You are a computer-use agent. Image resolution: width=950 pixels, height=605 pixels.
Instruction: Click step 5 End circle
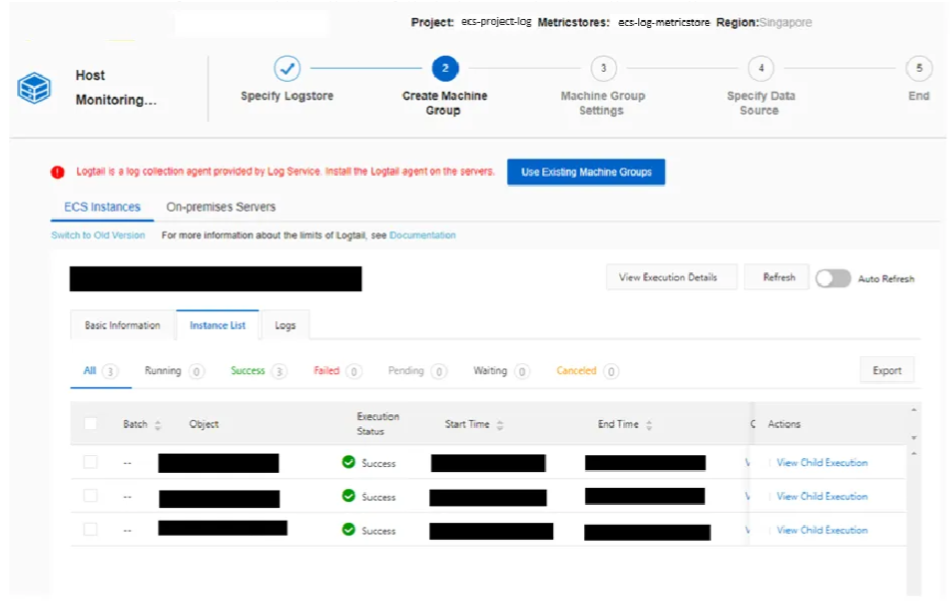coord(919,68)
